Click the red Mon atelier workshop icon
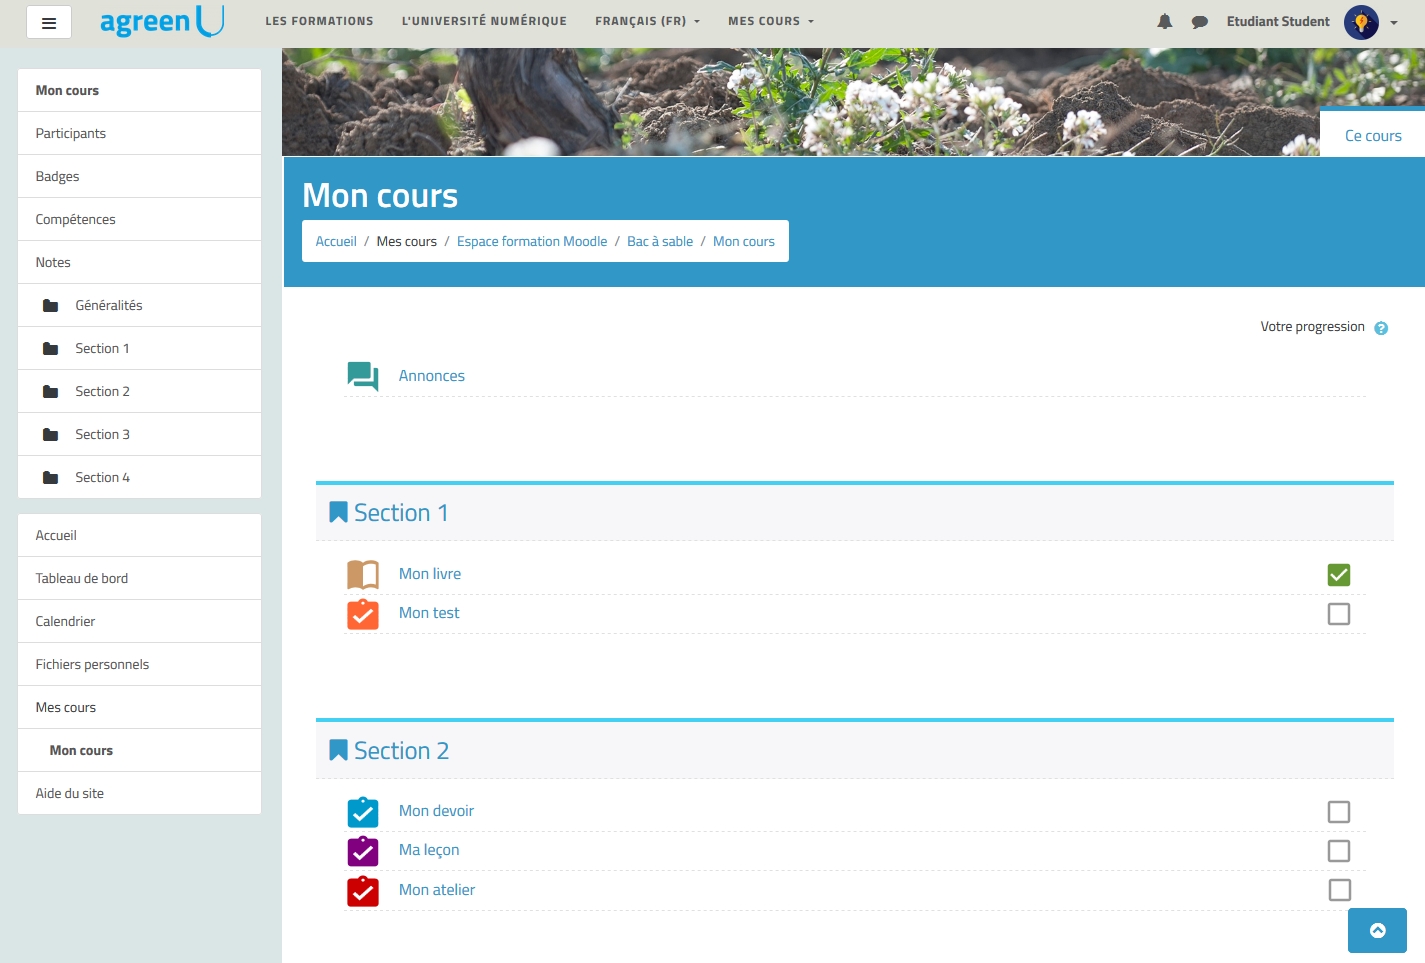 pyautogui.click(x=362, y=890)
